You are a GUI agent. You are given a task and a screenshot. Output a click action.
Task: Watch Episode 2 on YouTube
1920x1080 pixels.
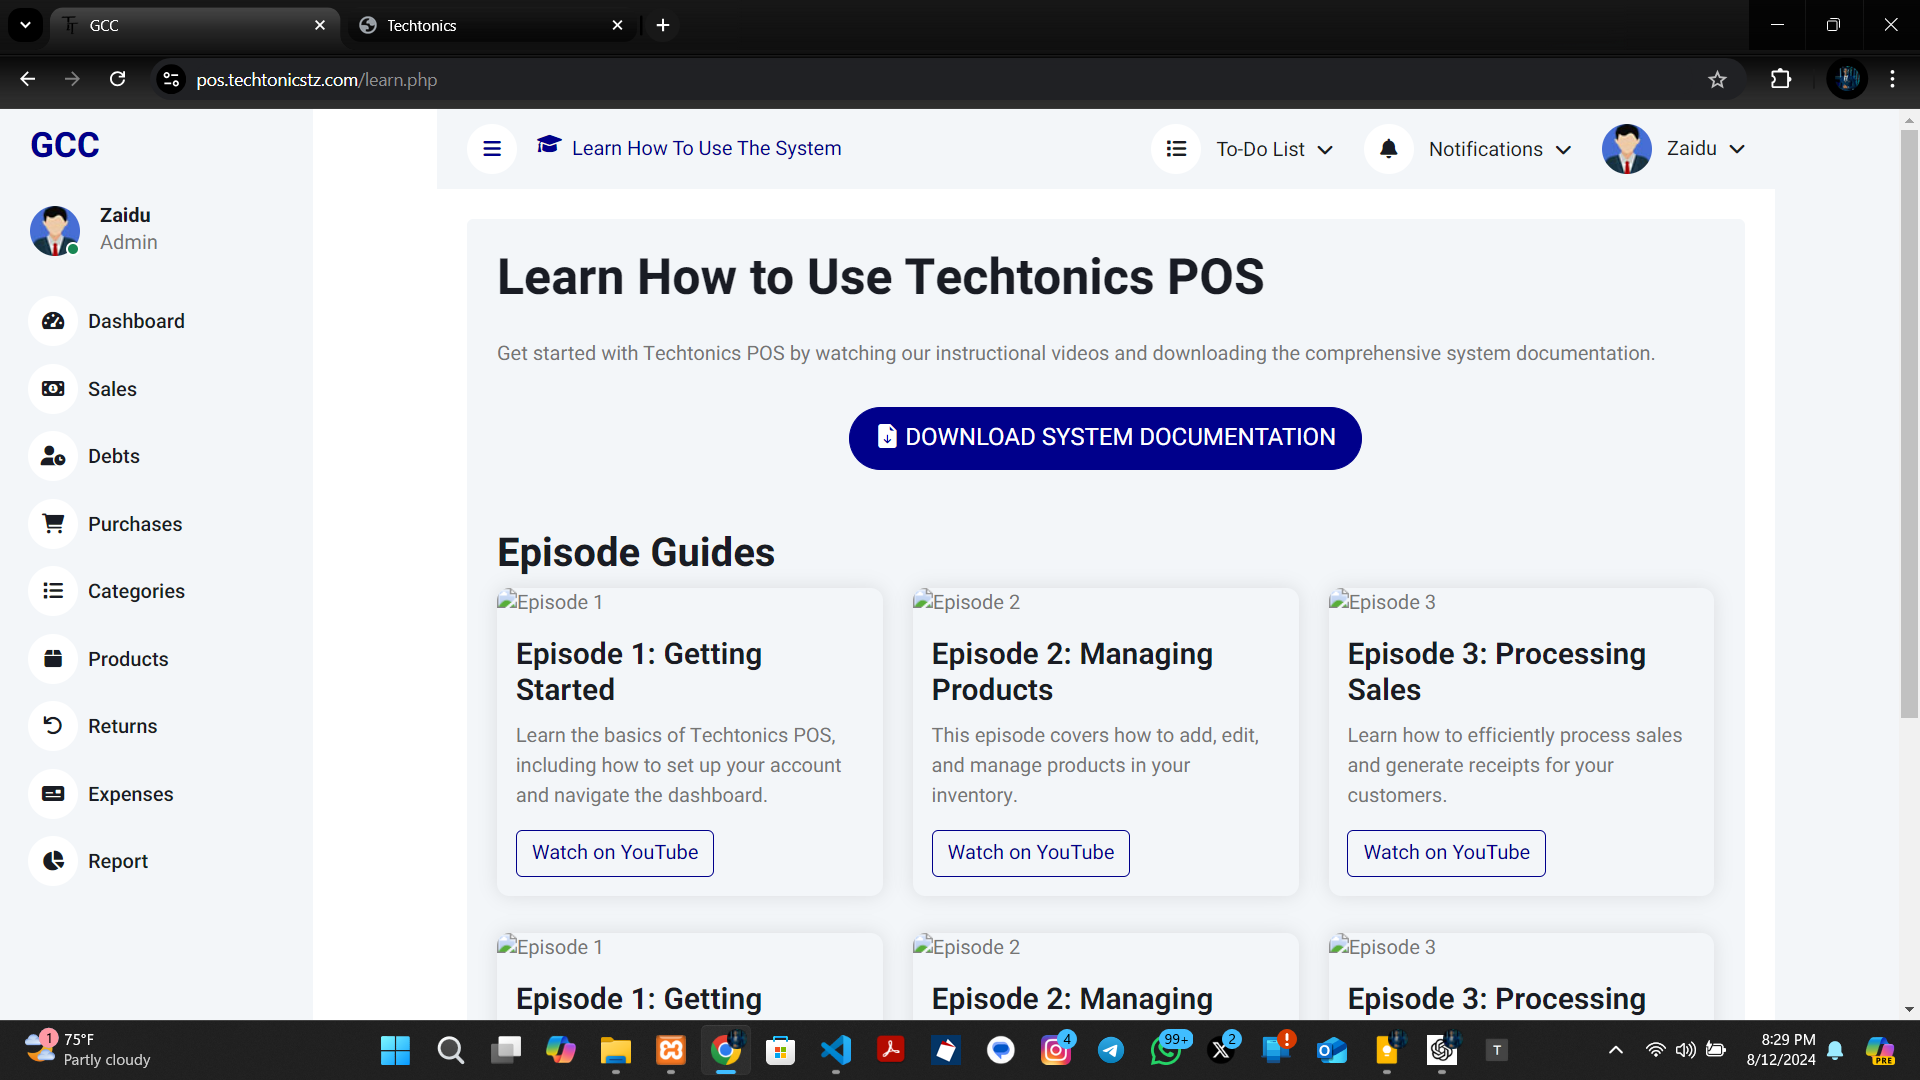tap(1030, 853)
